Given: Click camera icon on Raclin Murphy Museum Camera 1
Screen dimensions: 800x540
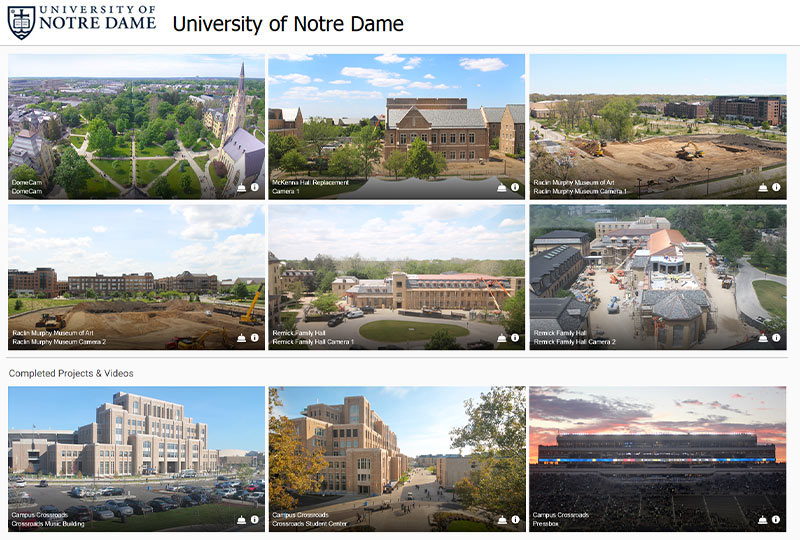Looking at the screenshot, I should [763, 187].
